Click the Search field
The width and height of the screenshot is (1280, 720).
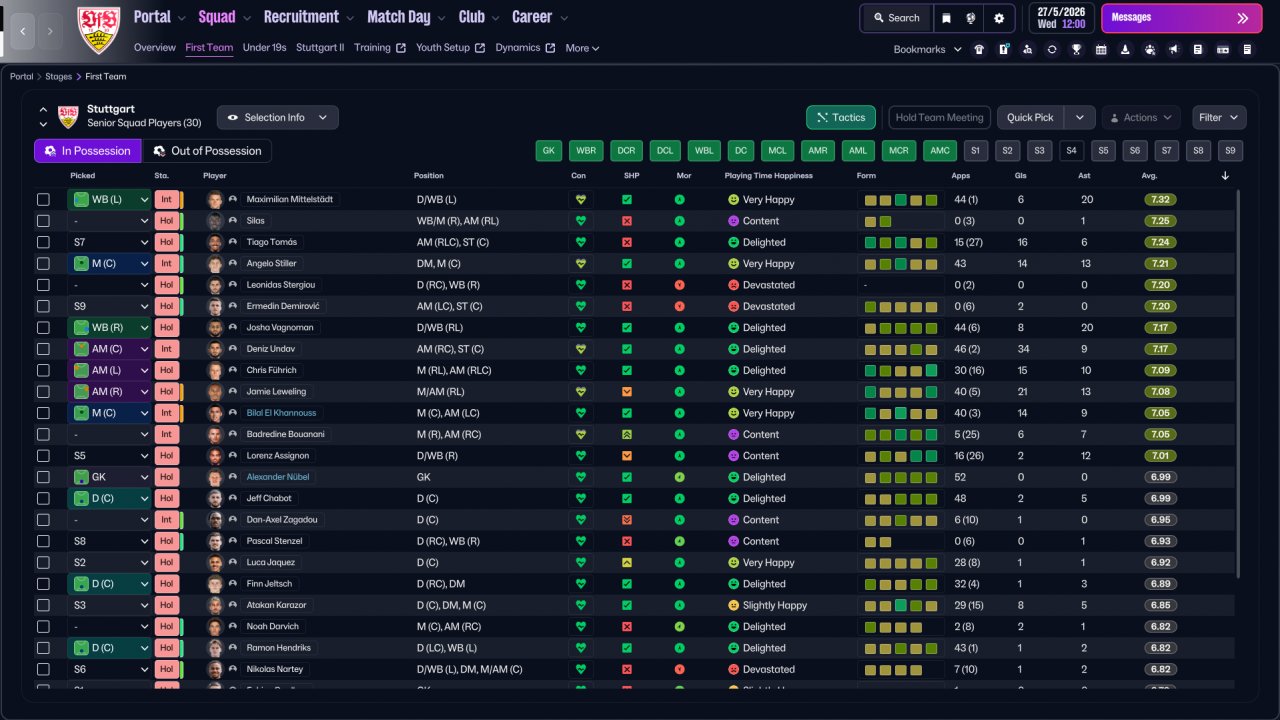tap(896, 18)
